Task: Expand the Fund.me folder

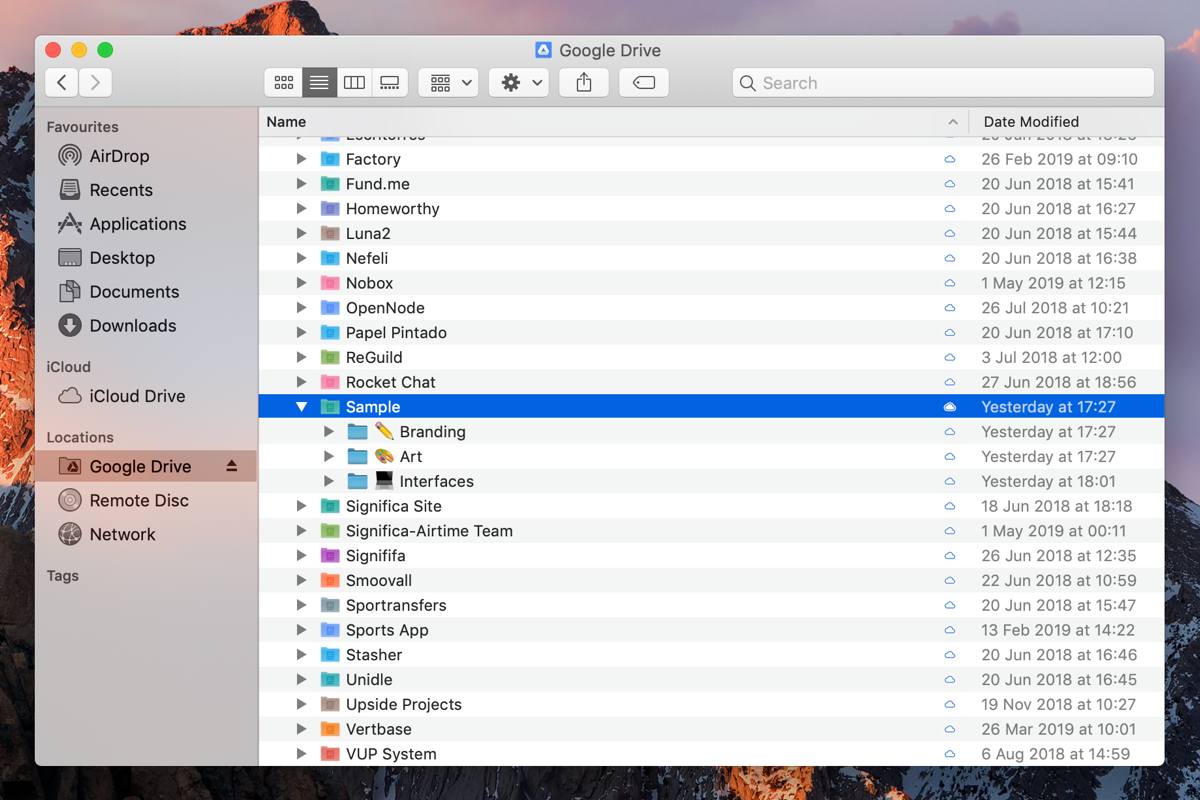Action: click(x=301, y=184)
